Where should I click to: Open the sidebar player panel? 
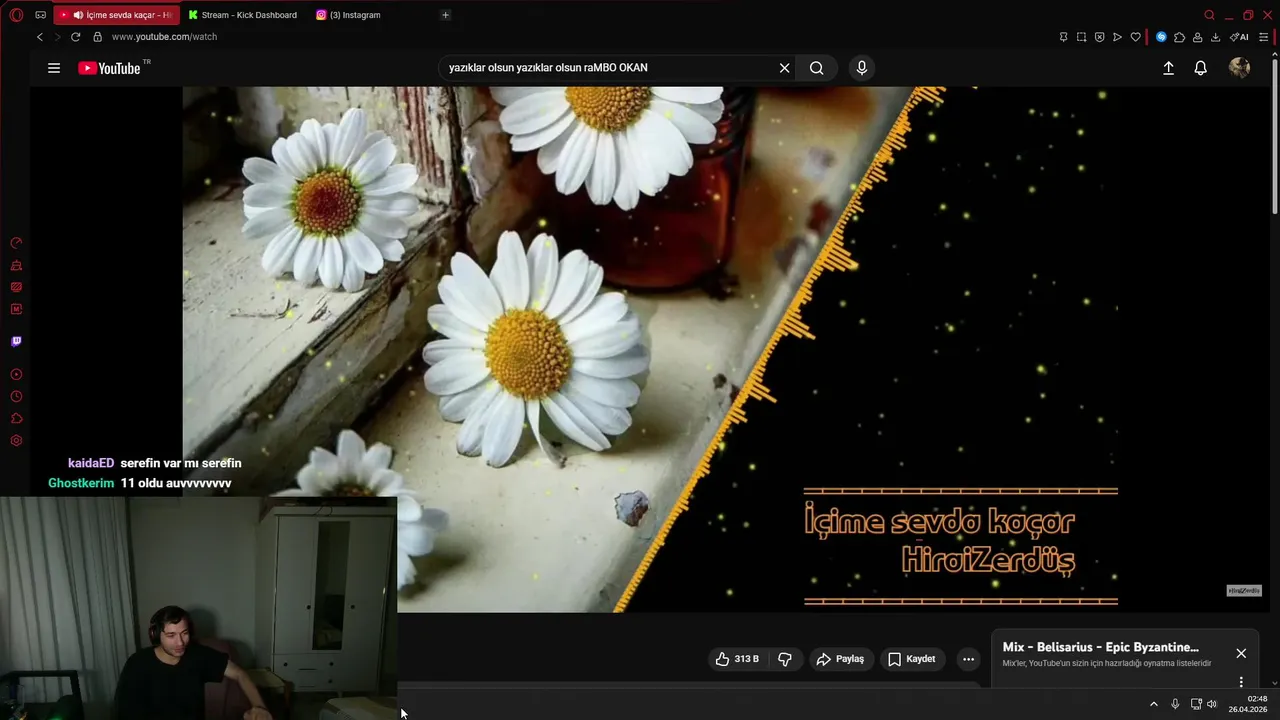tap(16, 375)
